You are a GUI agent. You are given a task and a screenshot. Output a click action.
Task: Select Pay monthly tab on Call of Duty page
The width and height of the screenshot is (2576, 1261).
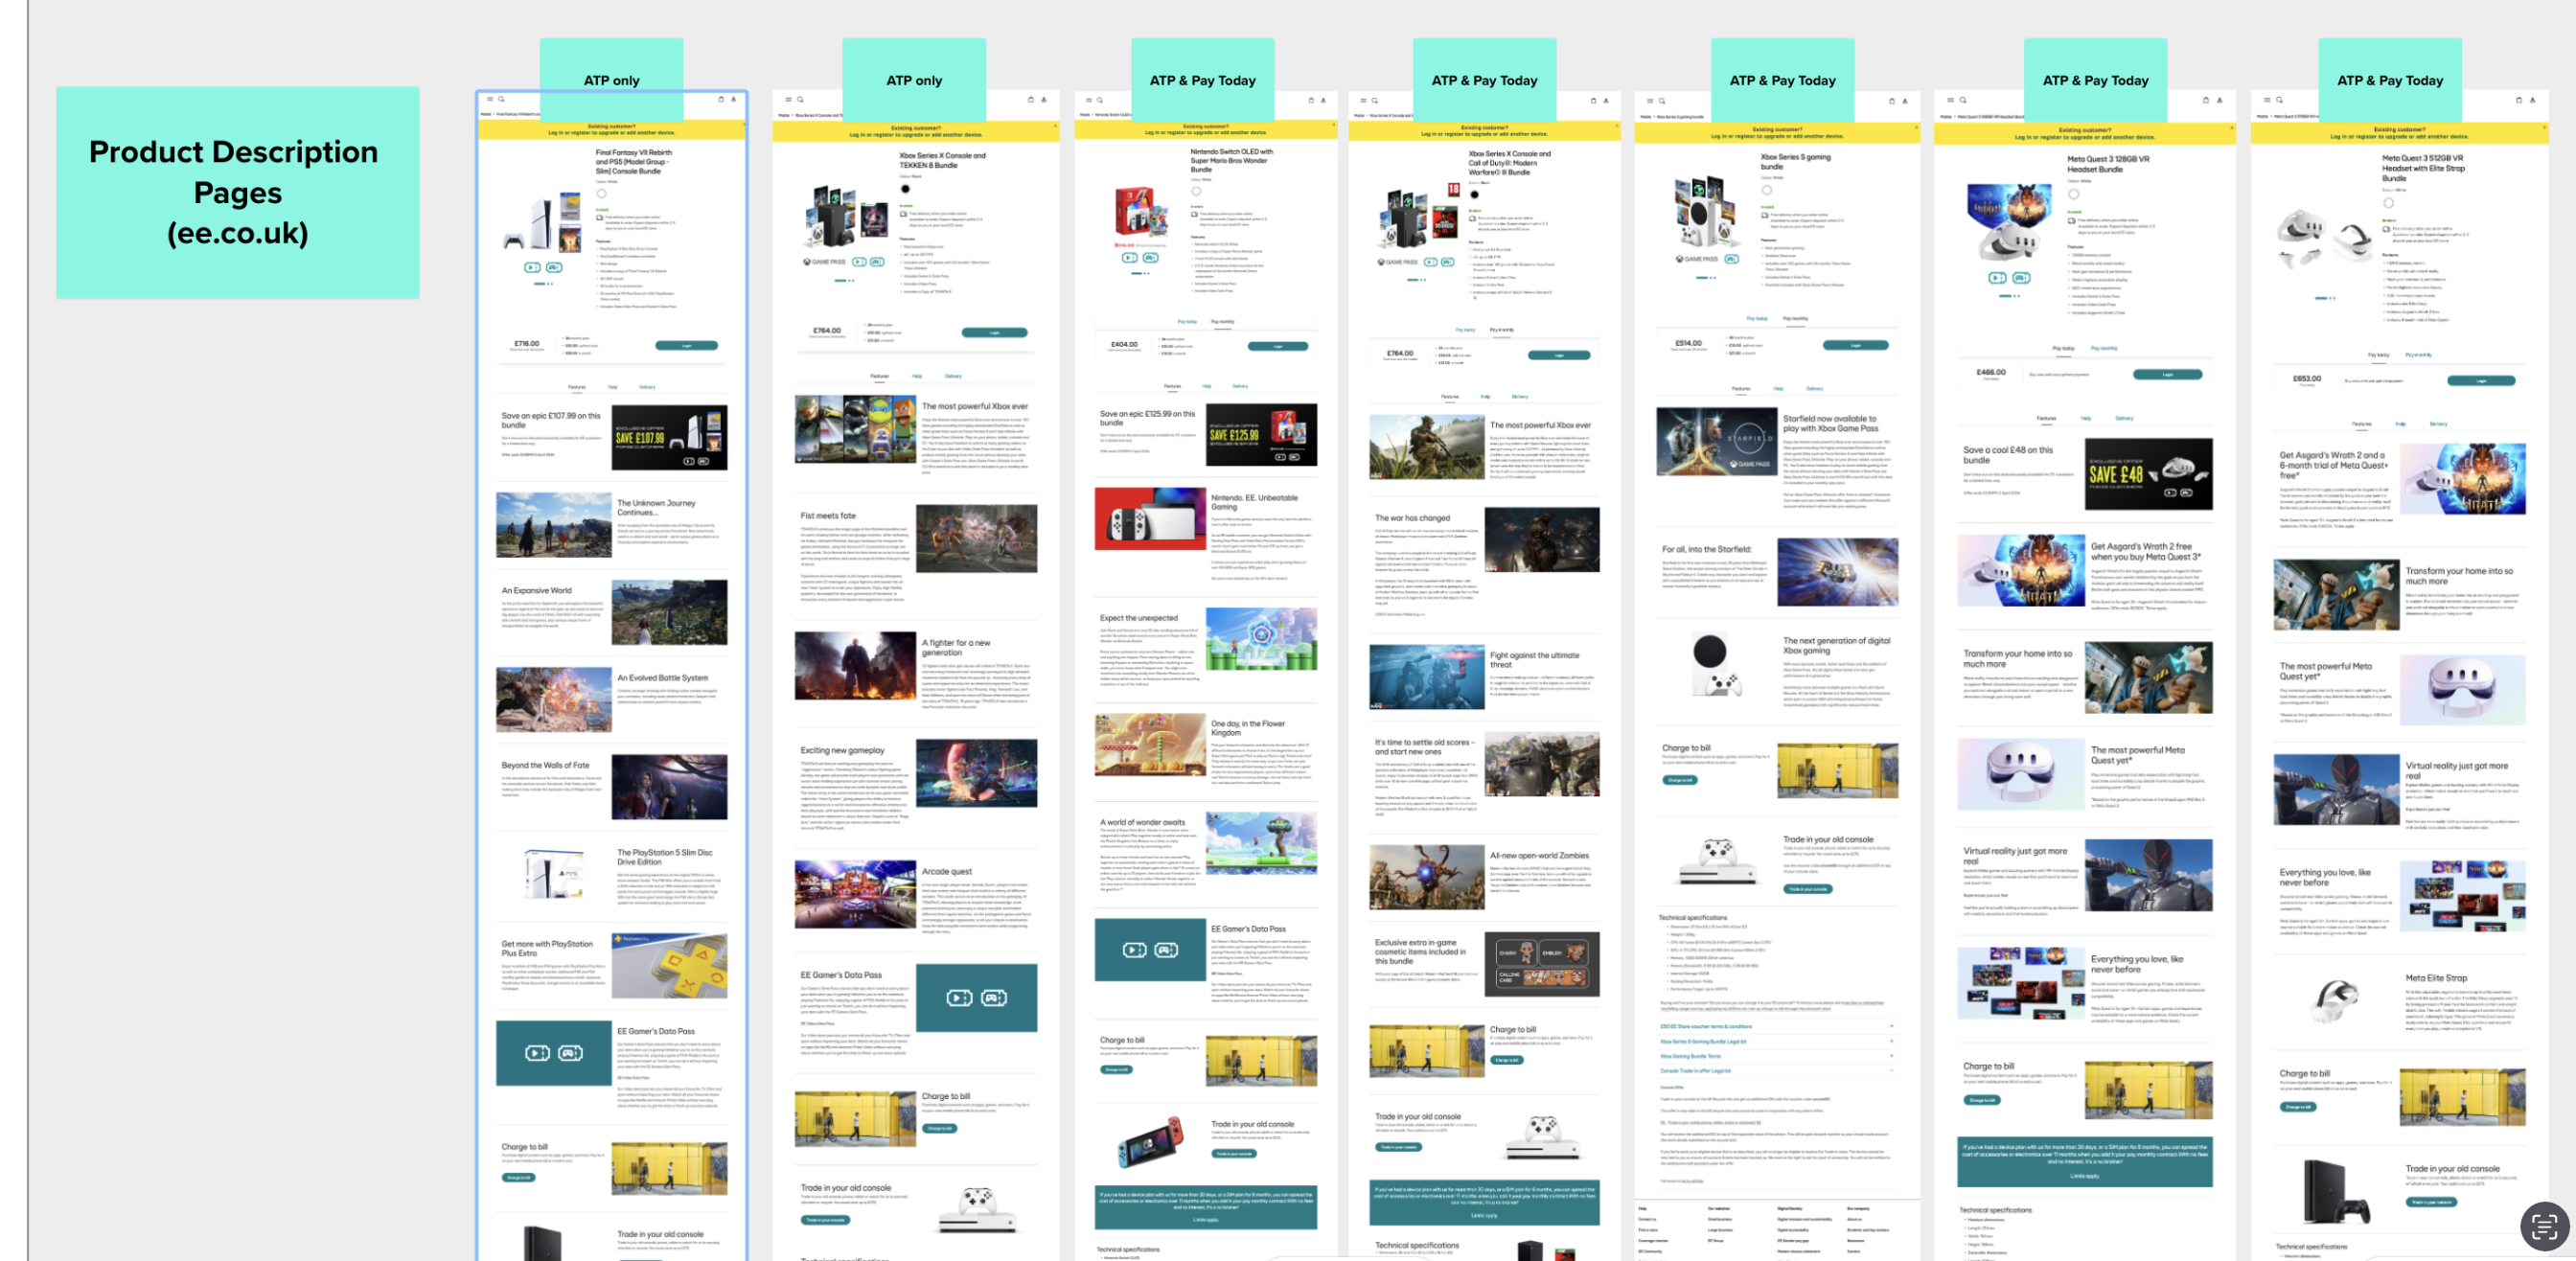pos(1502,329)
